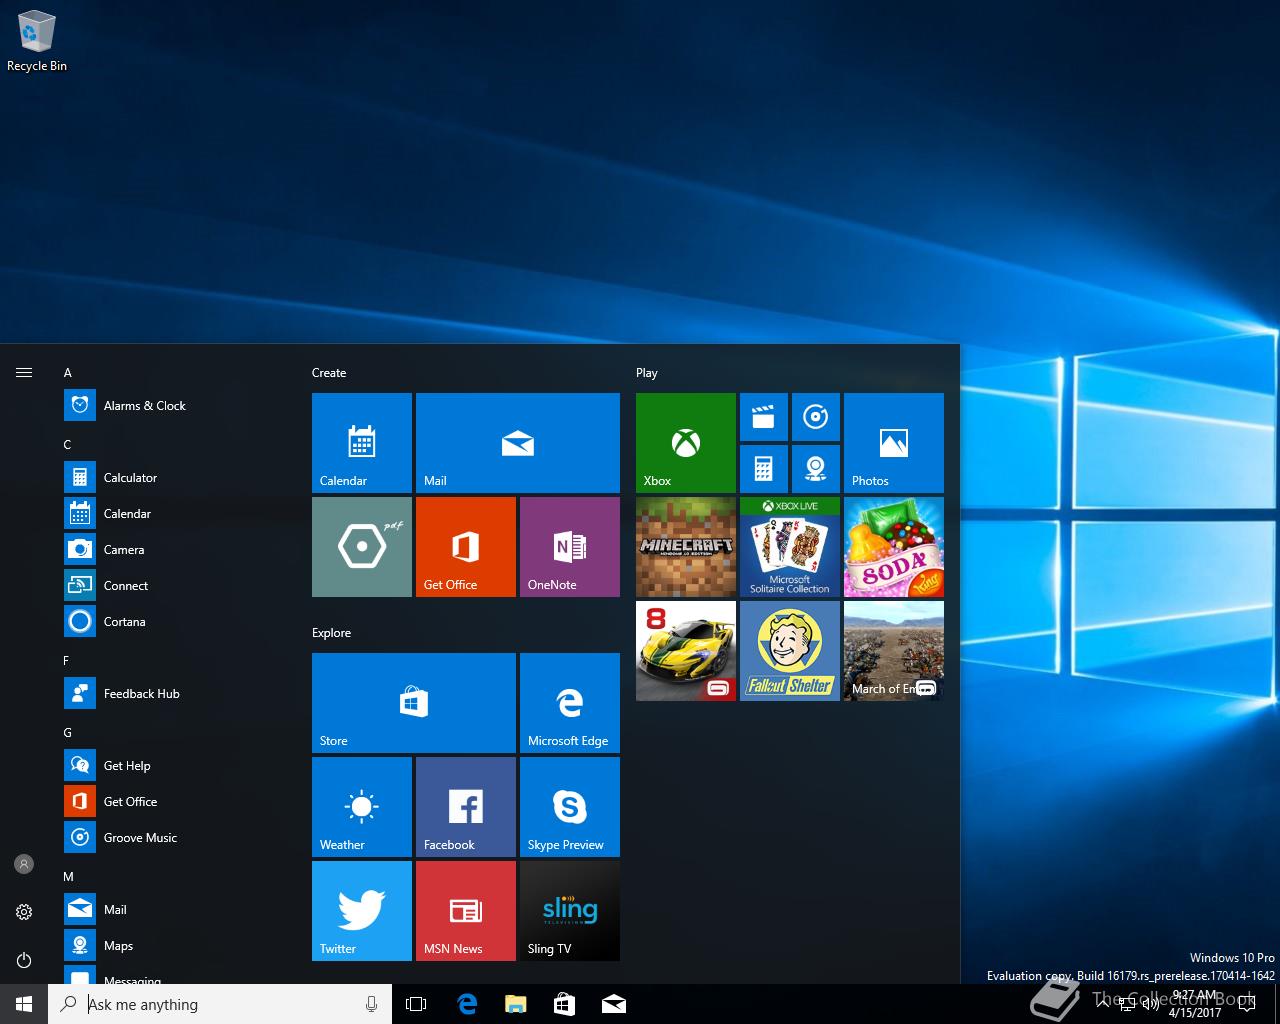Open the Groove Music small tile in Play group

pyautogui.click(x=816, y=417)
